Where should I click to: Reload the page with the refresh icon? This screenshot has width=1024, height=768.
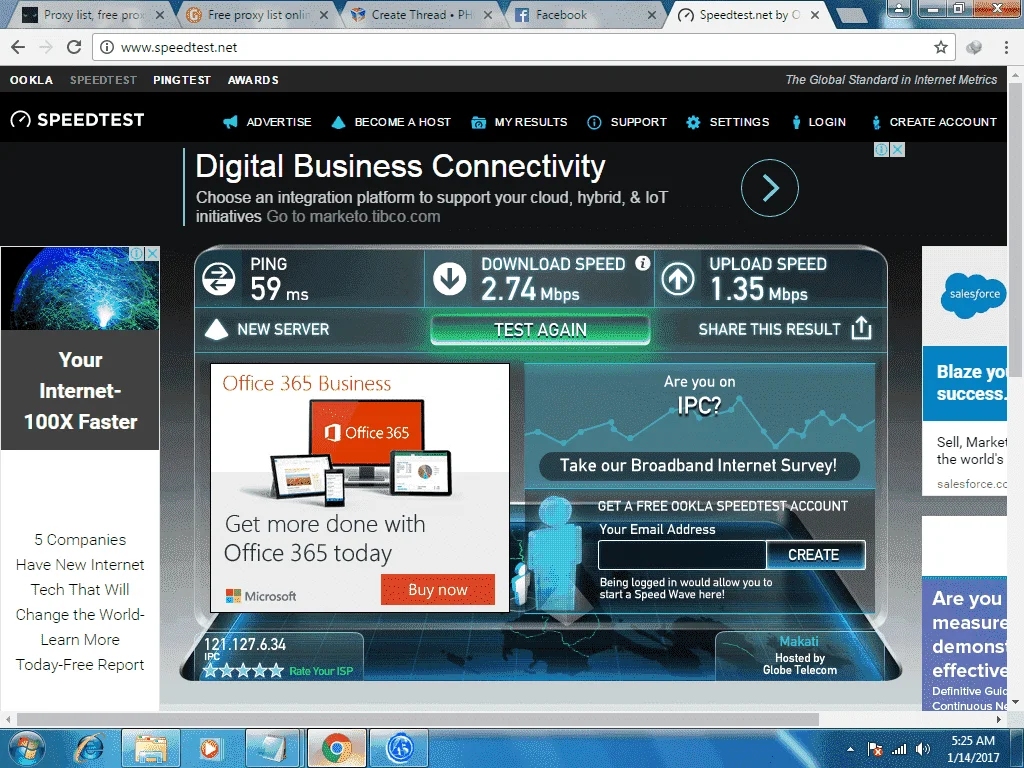pos(74,47)
